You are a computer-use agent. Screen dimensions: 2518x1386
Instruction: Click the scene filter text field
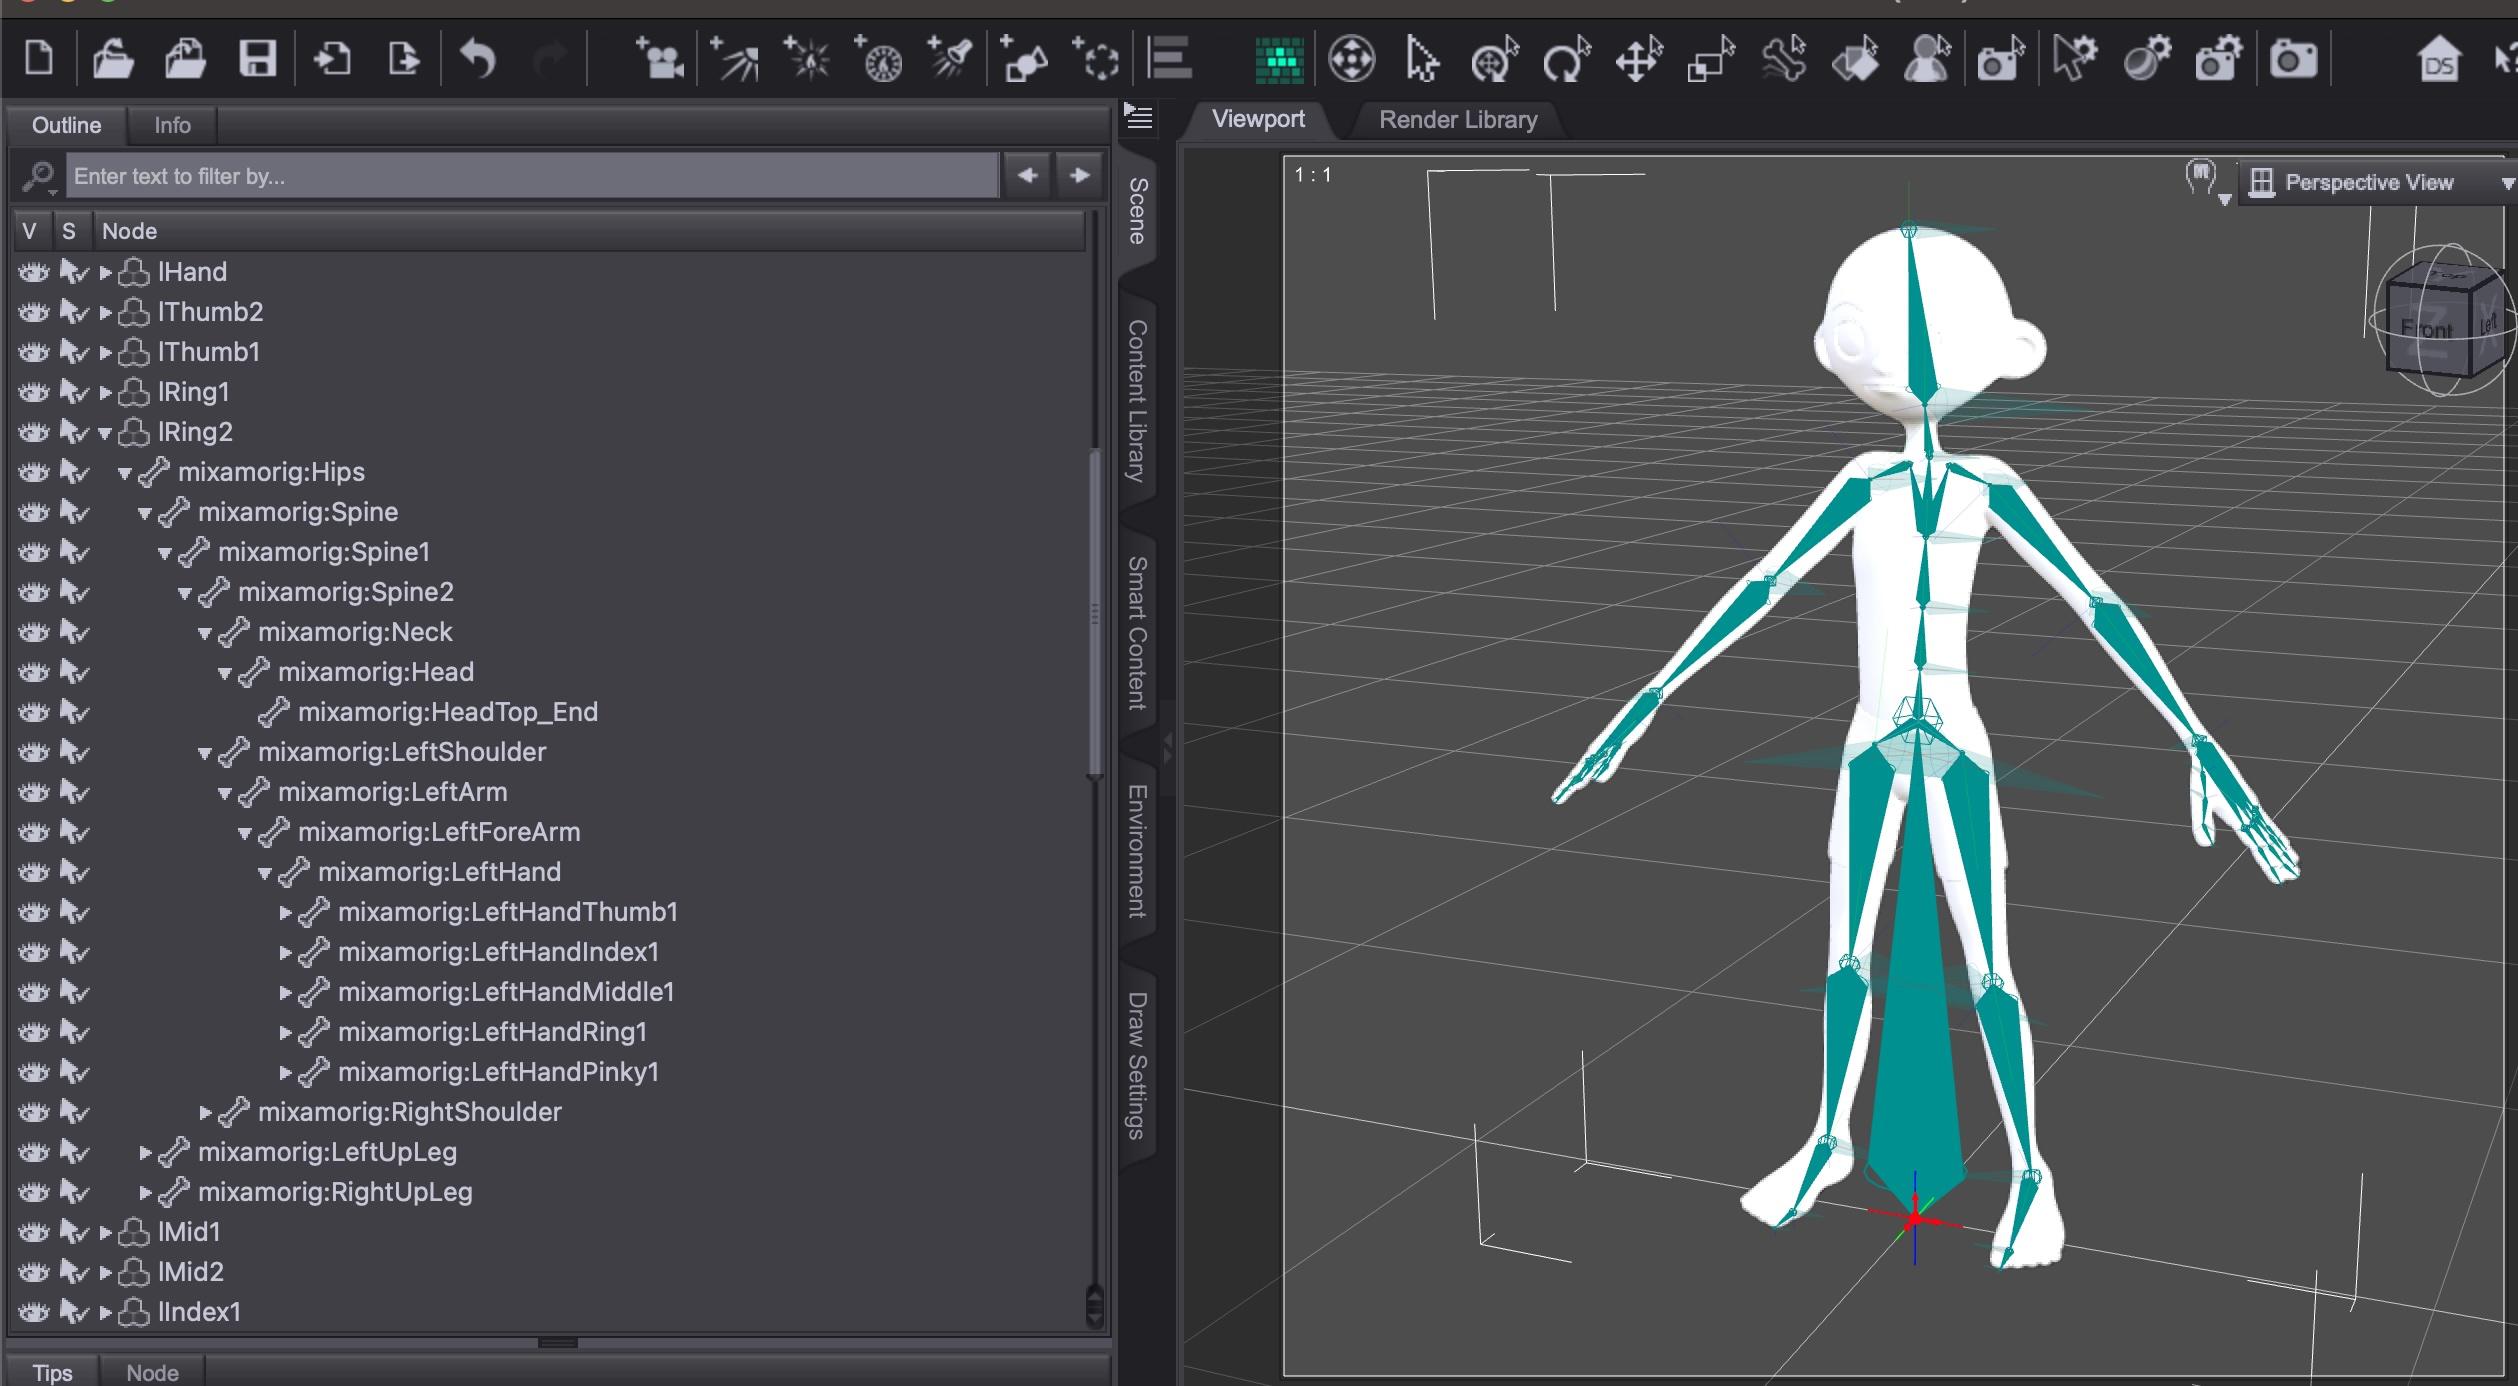[530, 176]
